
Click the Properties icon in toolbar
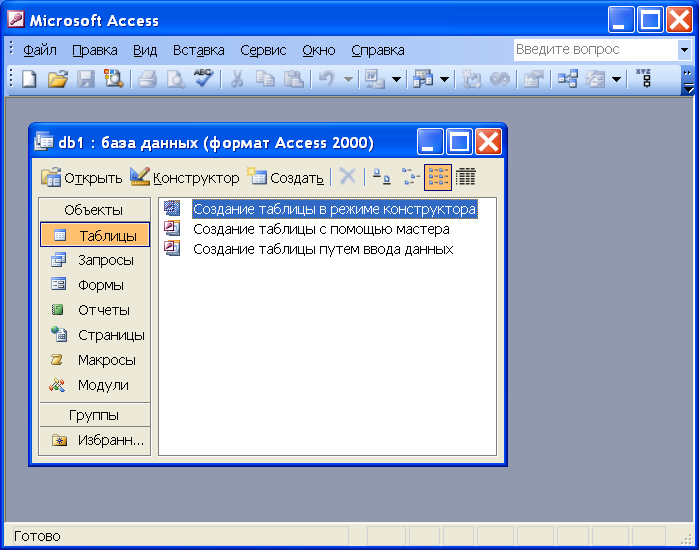click(x=533, y=79)
